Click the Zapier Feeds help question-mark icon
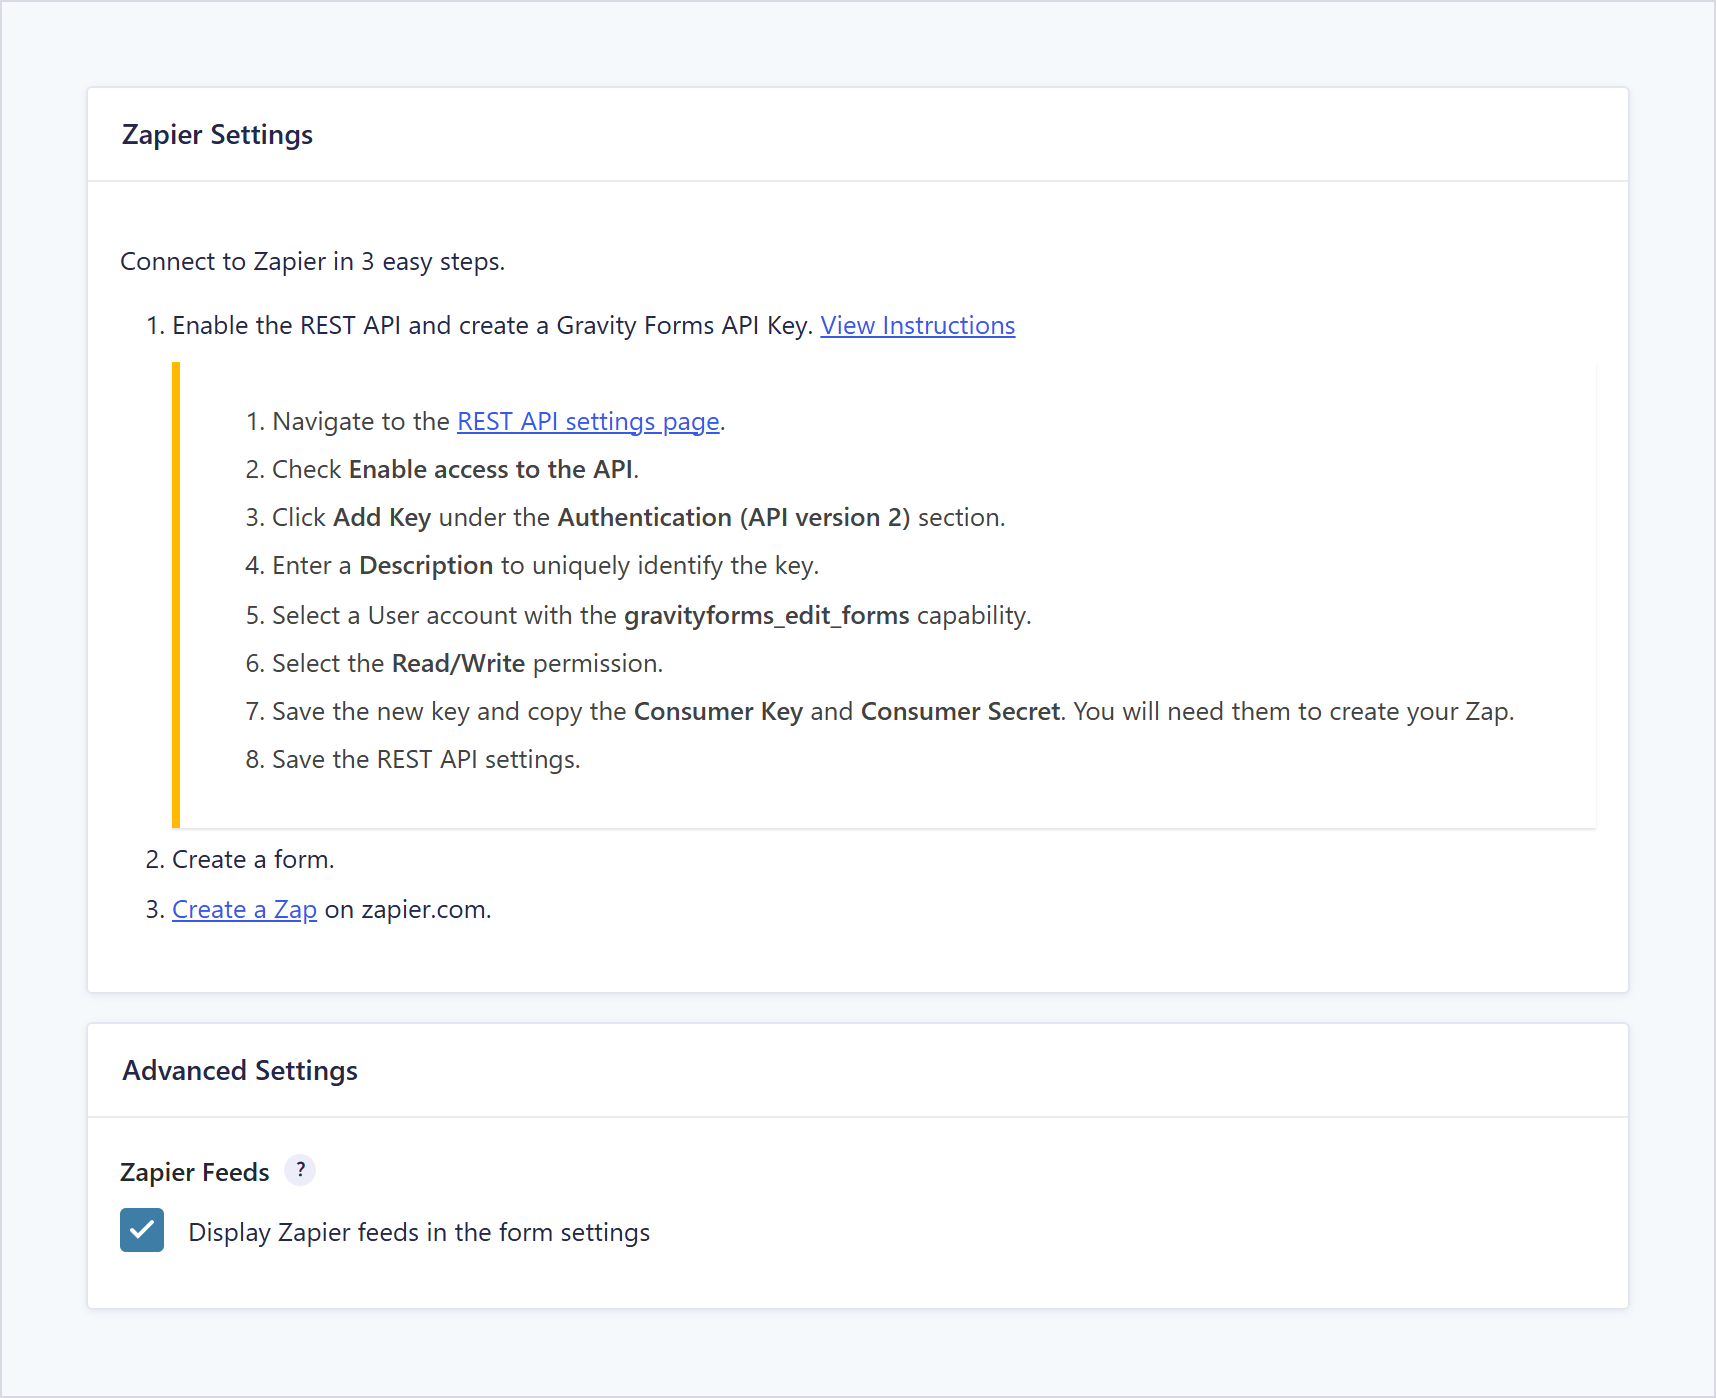The height and width of the screenshot is (1398, 1716). (300, 1169)
